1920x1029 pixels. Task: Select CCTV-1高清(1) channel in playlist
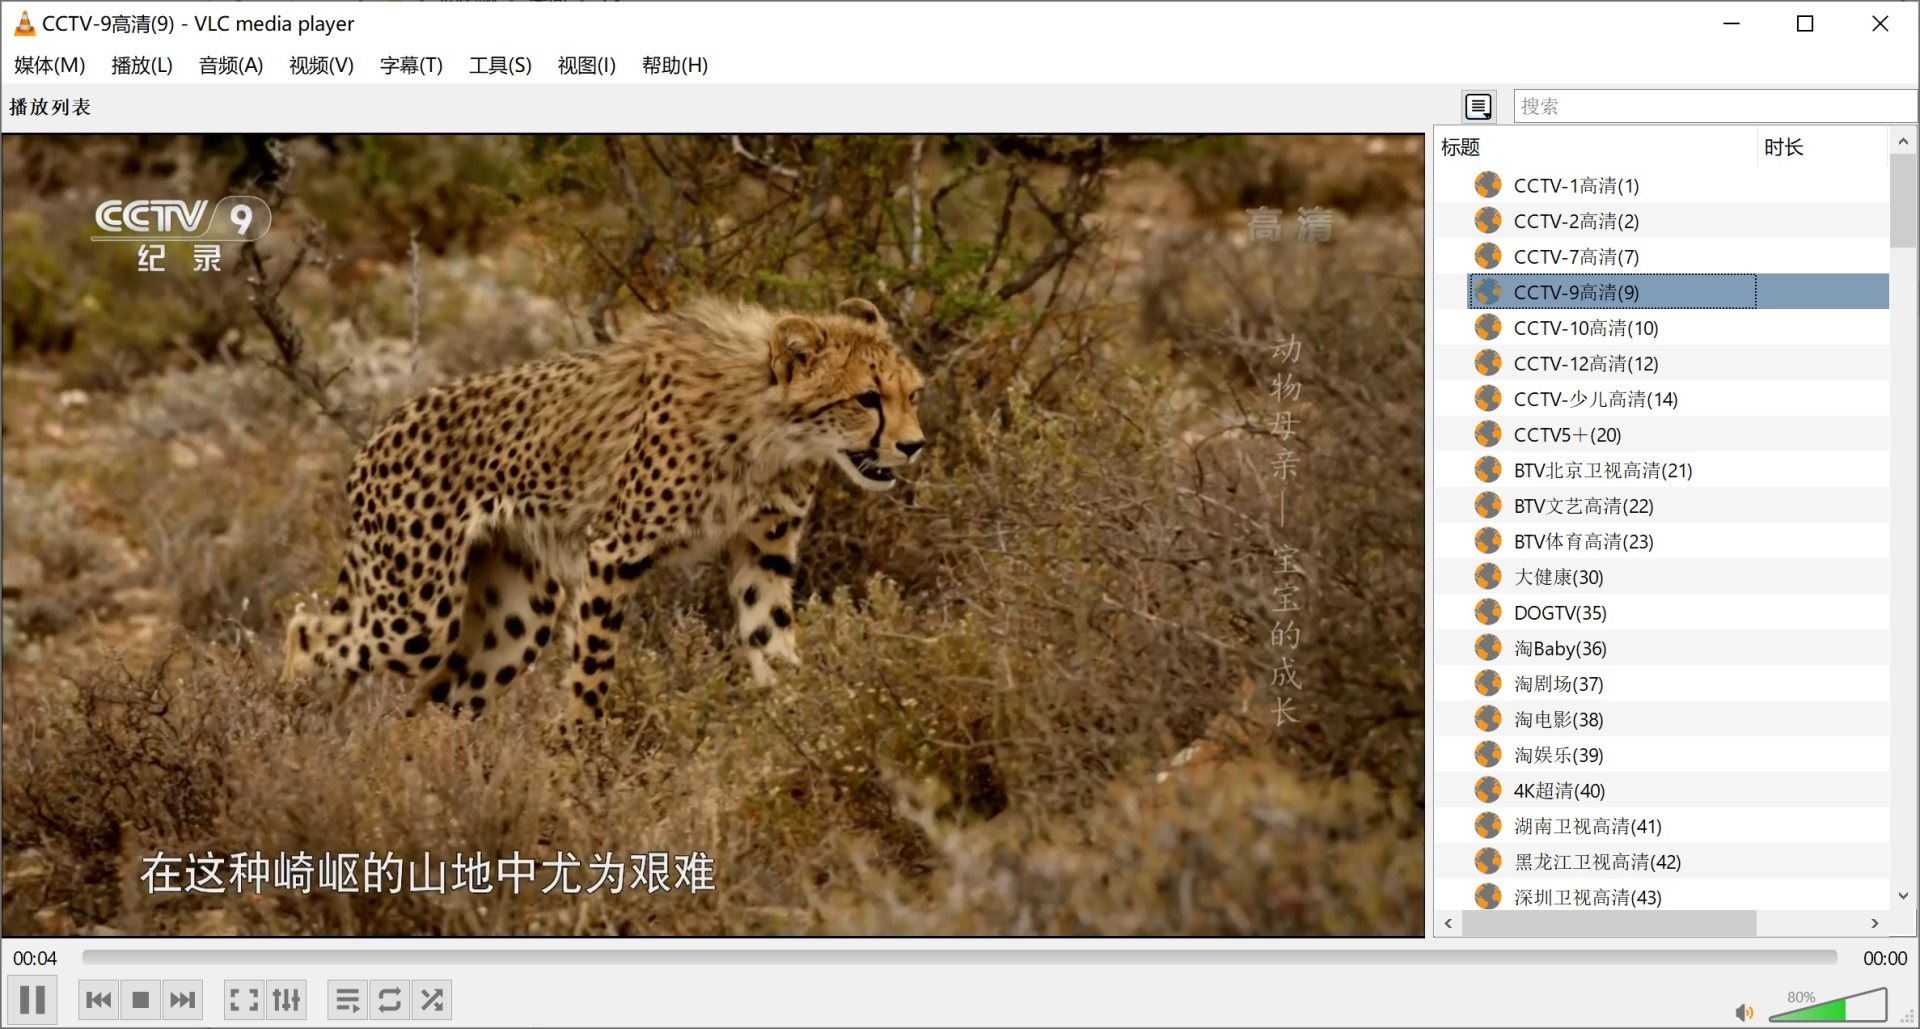pos(1575,186)
